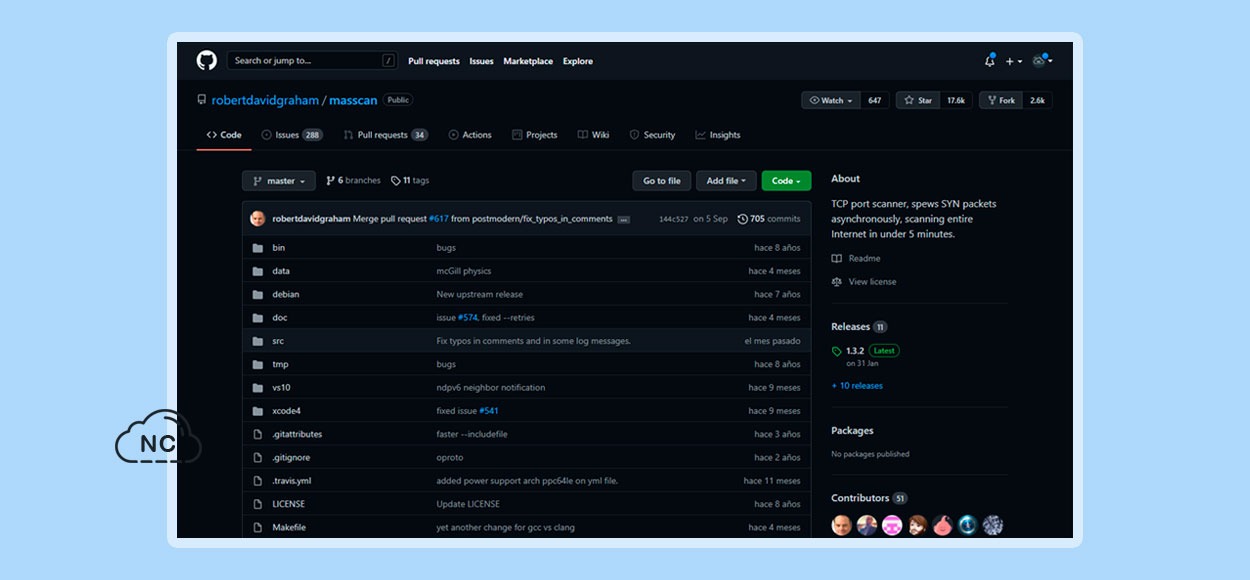
Task: Click the folder icon beside src
Action: 257,341
